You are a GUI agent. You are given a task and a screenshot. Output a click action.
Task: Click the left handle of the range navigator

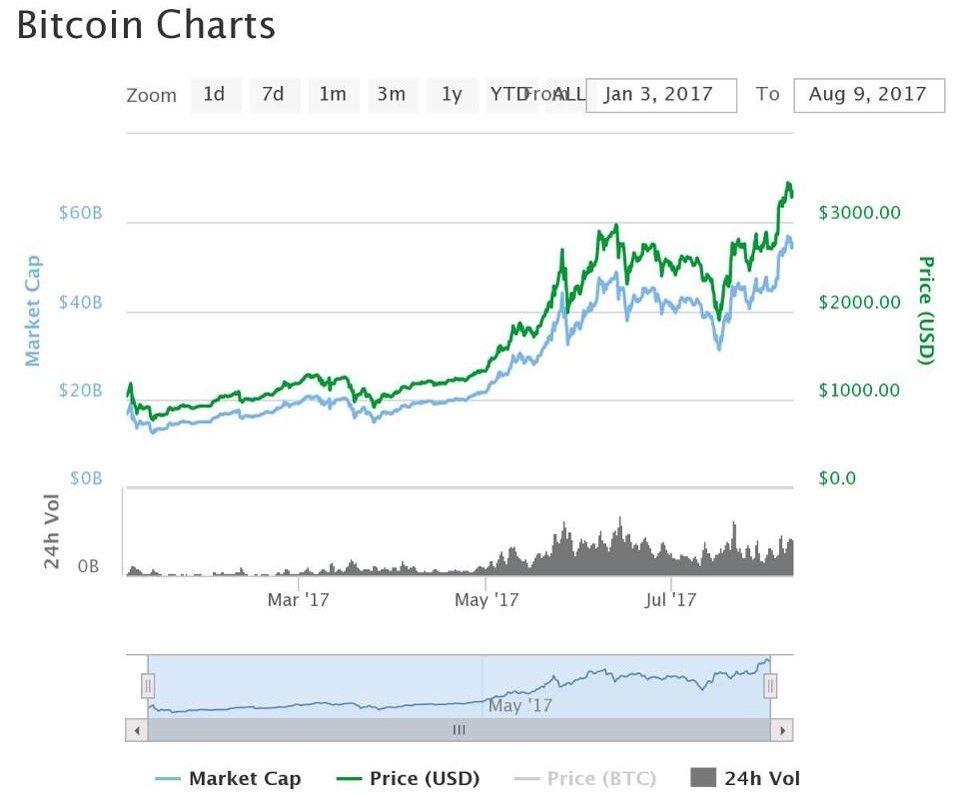pos(147,685)
